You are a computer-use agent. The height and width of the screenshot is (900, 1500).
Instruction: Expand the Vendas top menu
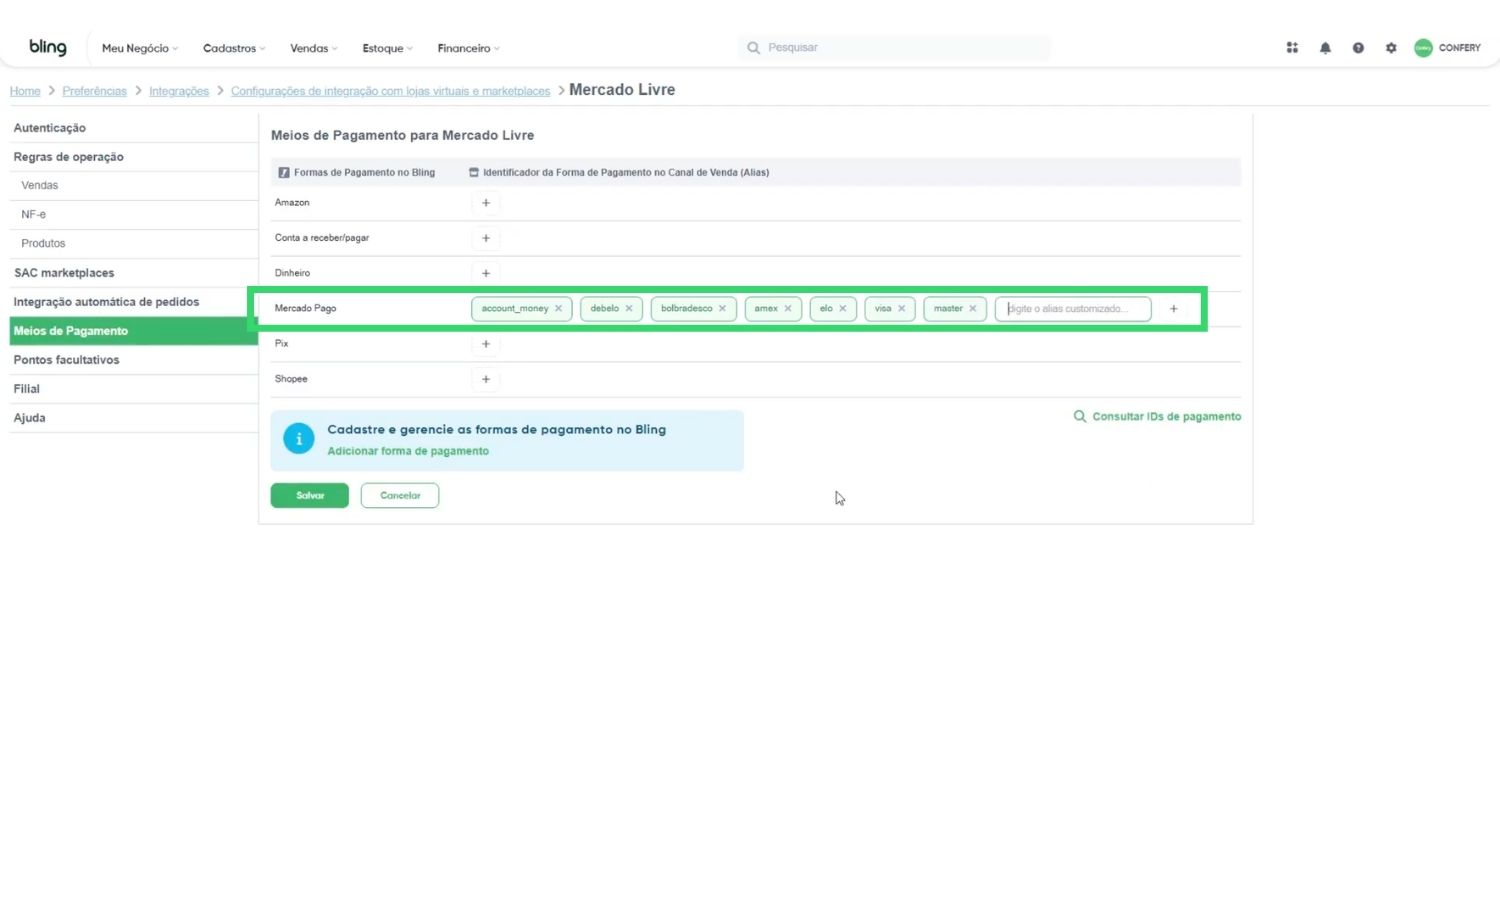point(314,48)
